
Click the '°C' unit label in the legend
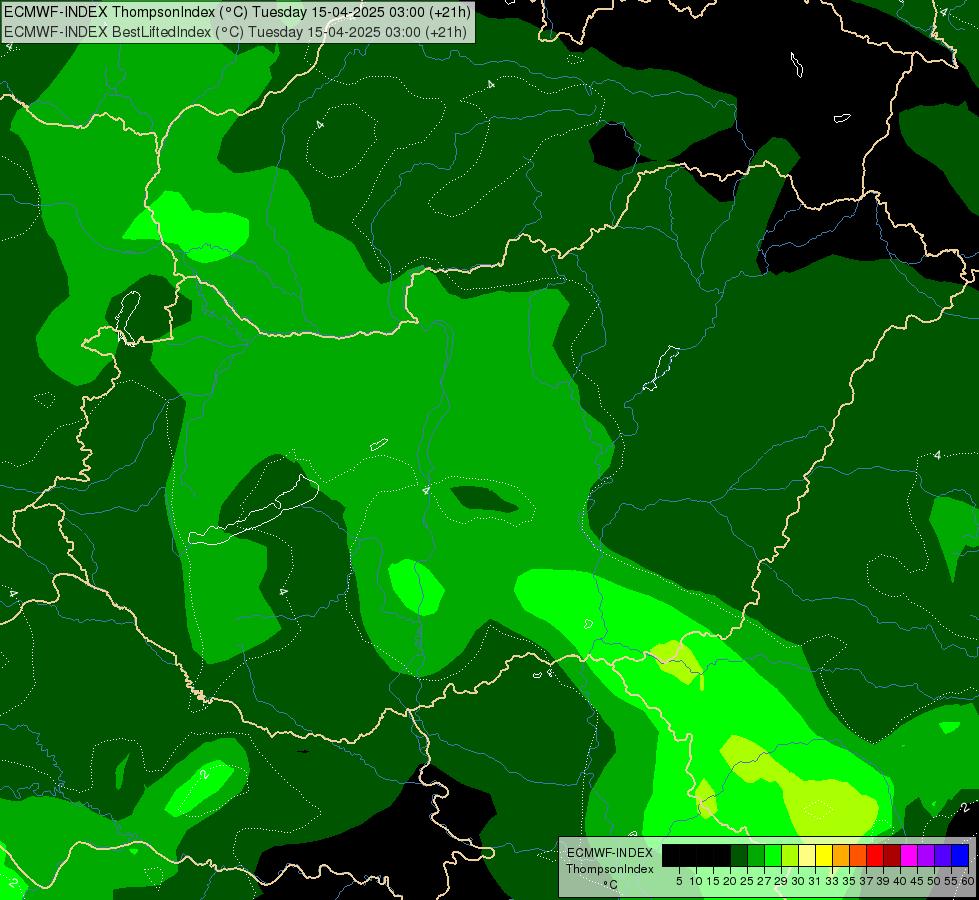click(x=611, y=884)
